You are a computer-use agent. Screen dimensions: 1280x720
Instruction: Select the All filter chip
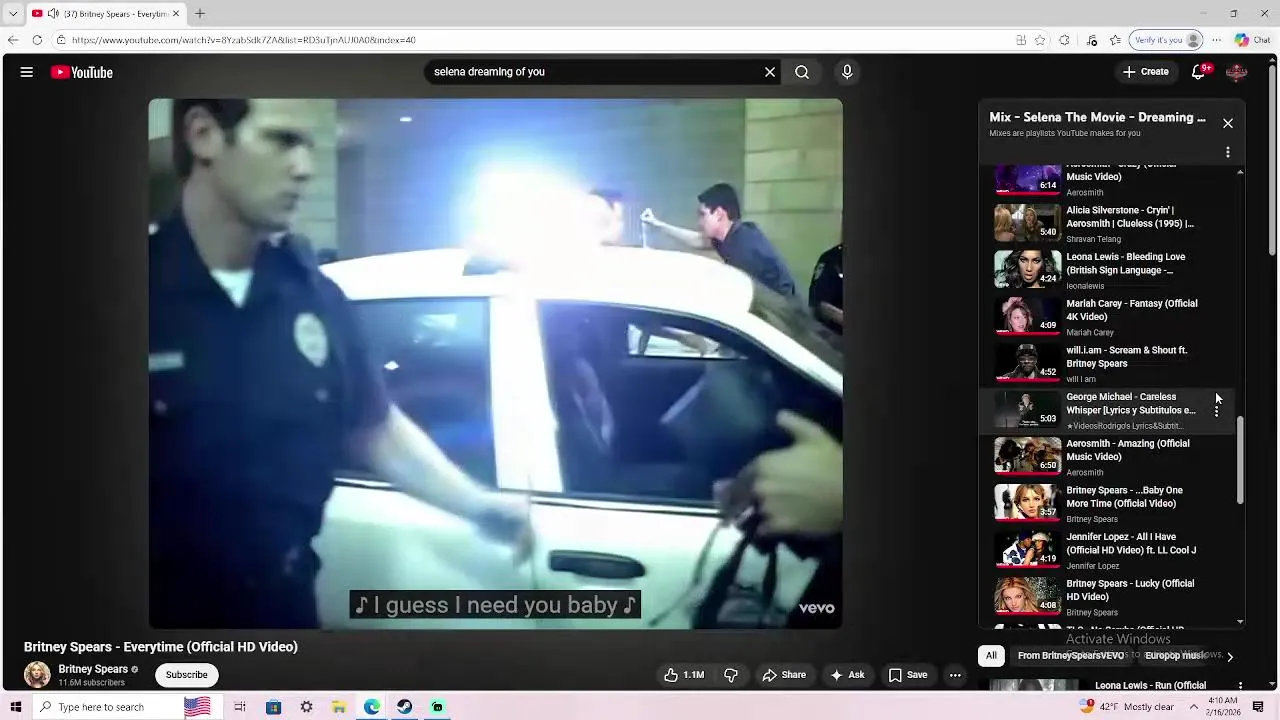(x=991, y=656)
